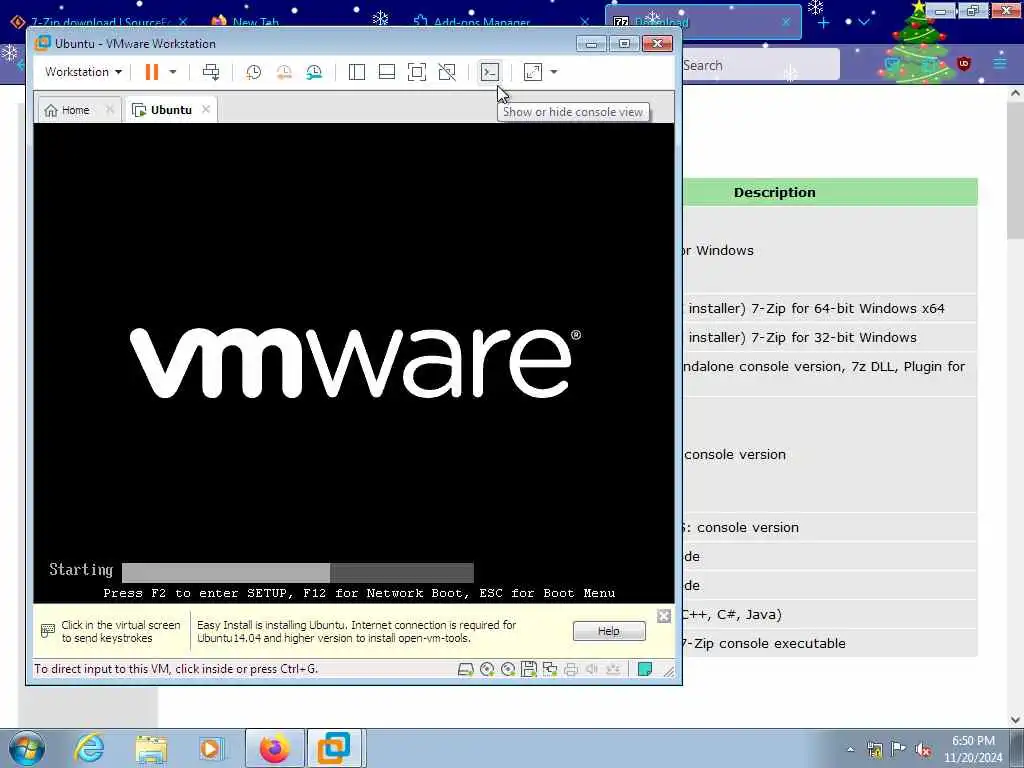Pause (suspend) the Ubuntu virtual machine

152,72
